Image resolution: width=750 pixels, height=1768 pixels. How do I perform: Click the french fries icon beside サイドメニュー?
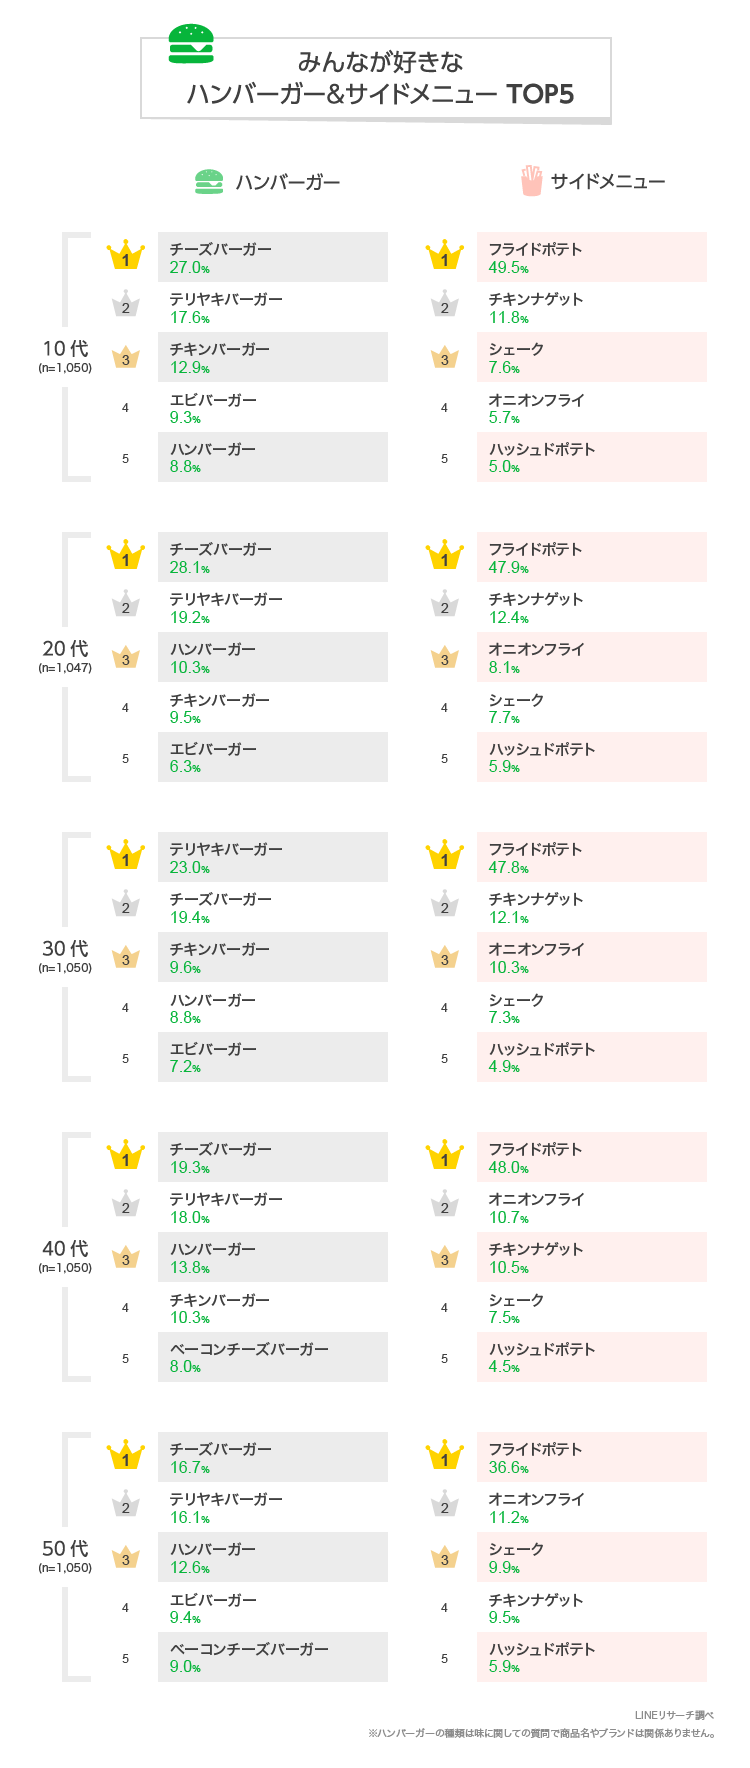pos(531,181)
